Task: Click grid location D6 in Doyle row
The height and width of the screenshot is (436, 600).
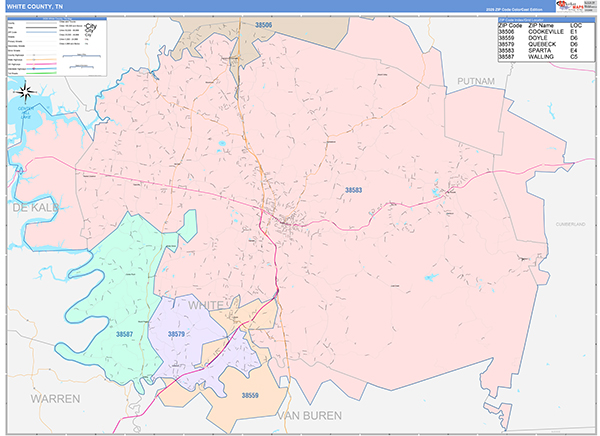Action: pyautogui.click(x=574, y=38)
